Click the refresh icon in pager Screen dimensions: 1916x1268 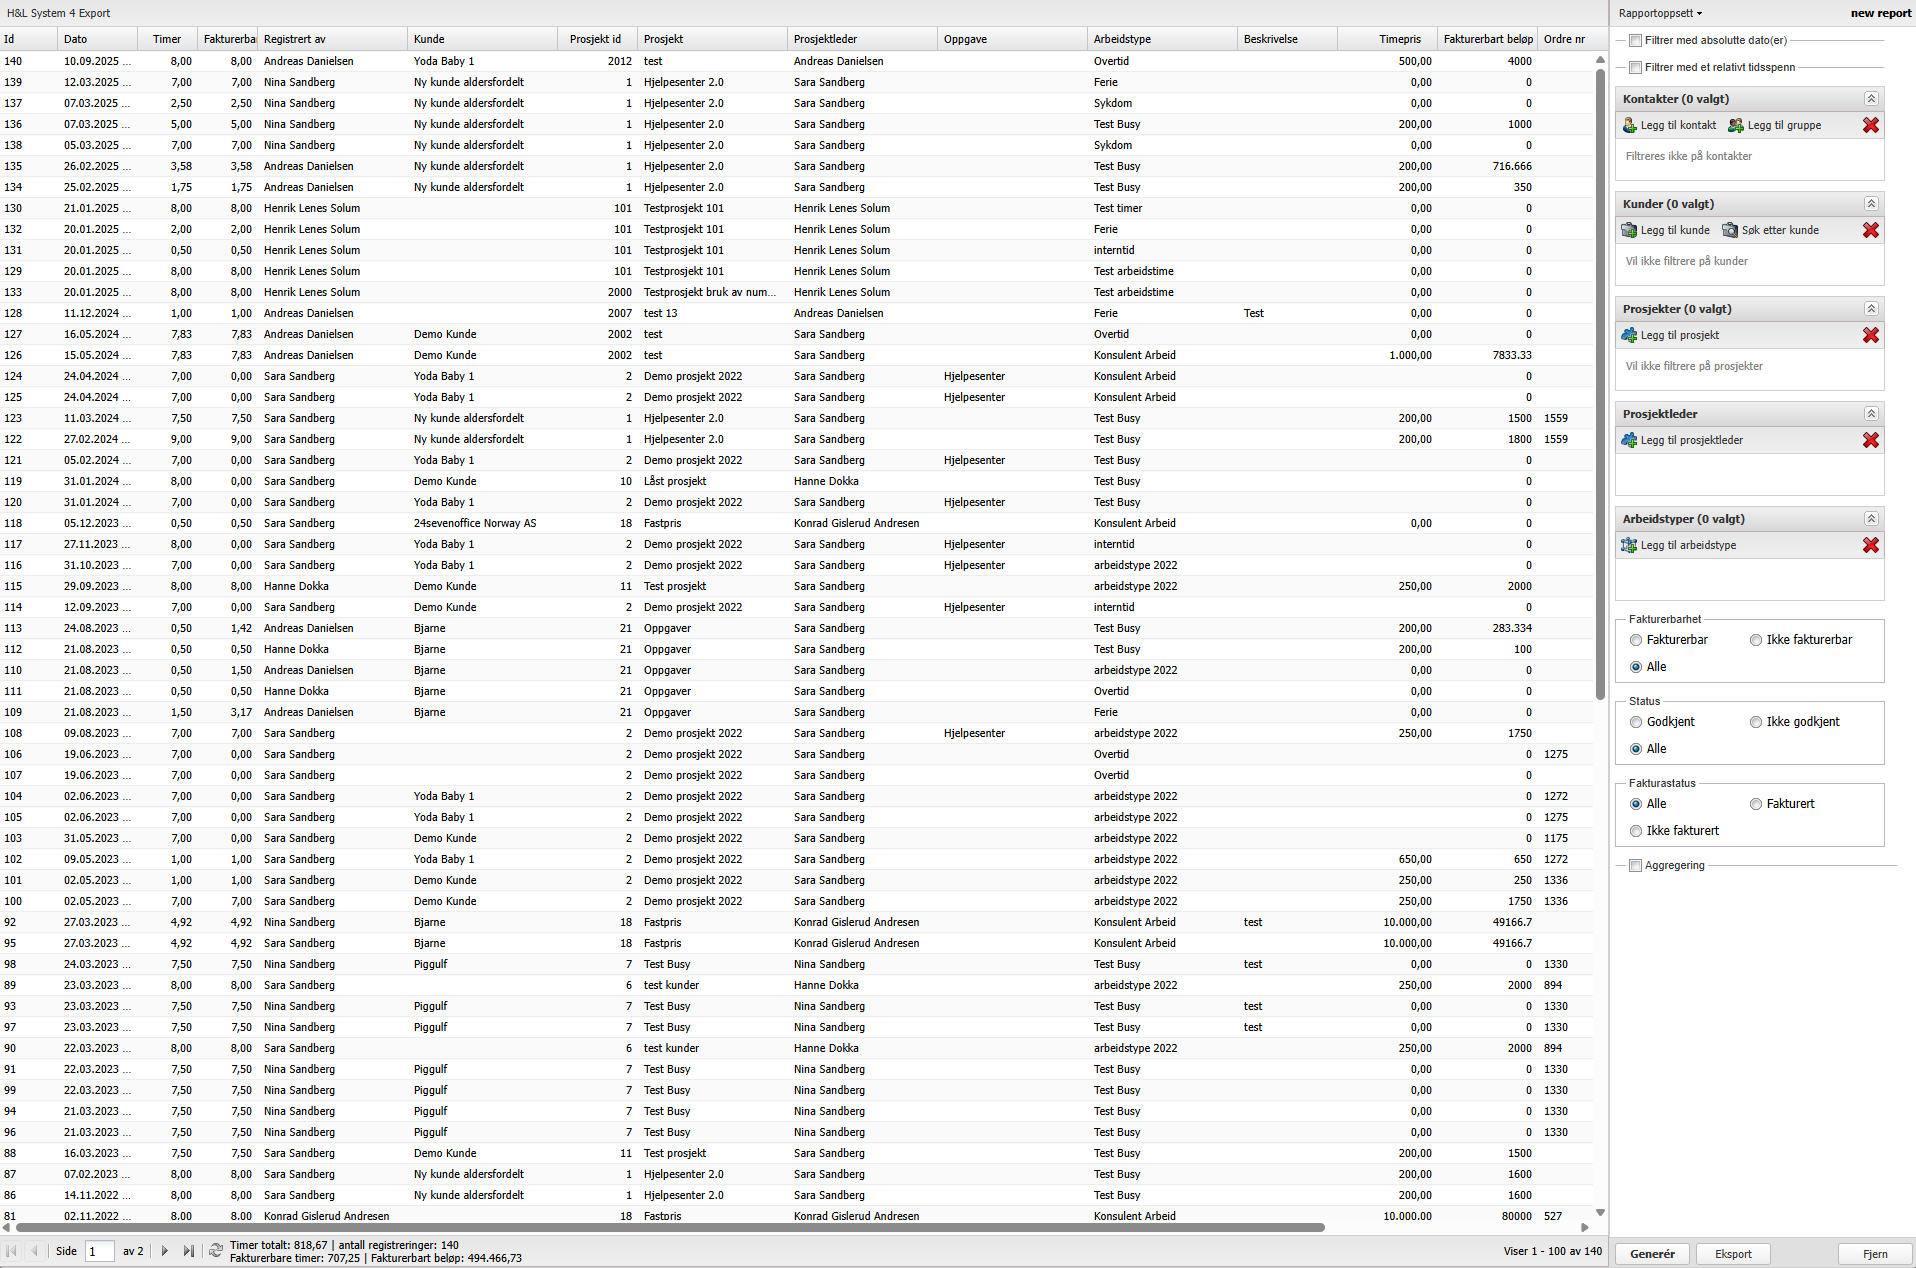(x=215, y=1251)
